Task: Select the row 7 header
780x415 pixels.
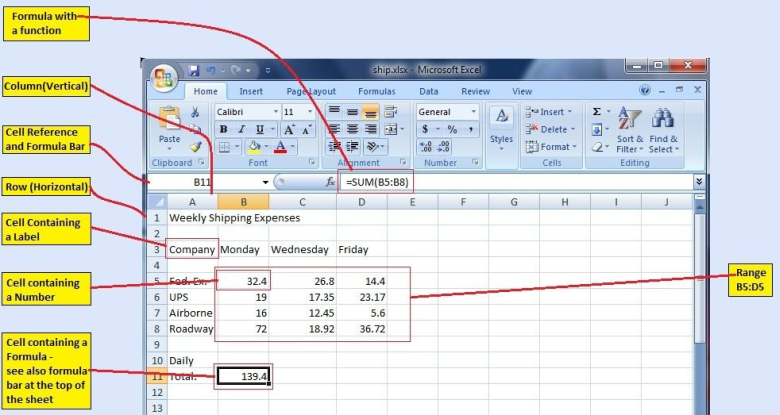Action: click(157, 313)
